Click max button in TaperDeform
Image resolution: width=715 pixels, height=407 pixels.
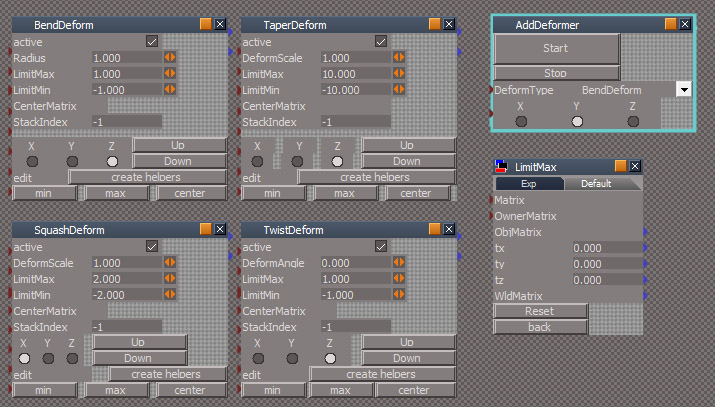[345, 193]
